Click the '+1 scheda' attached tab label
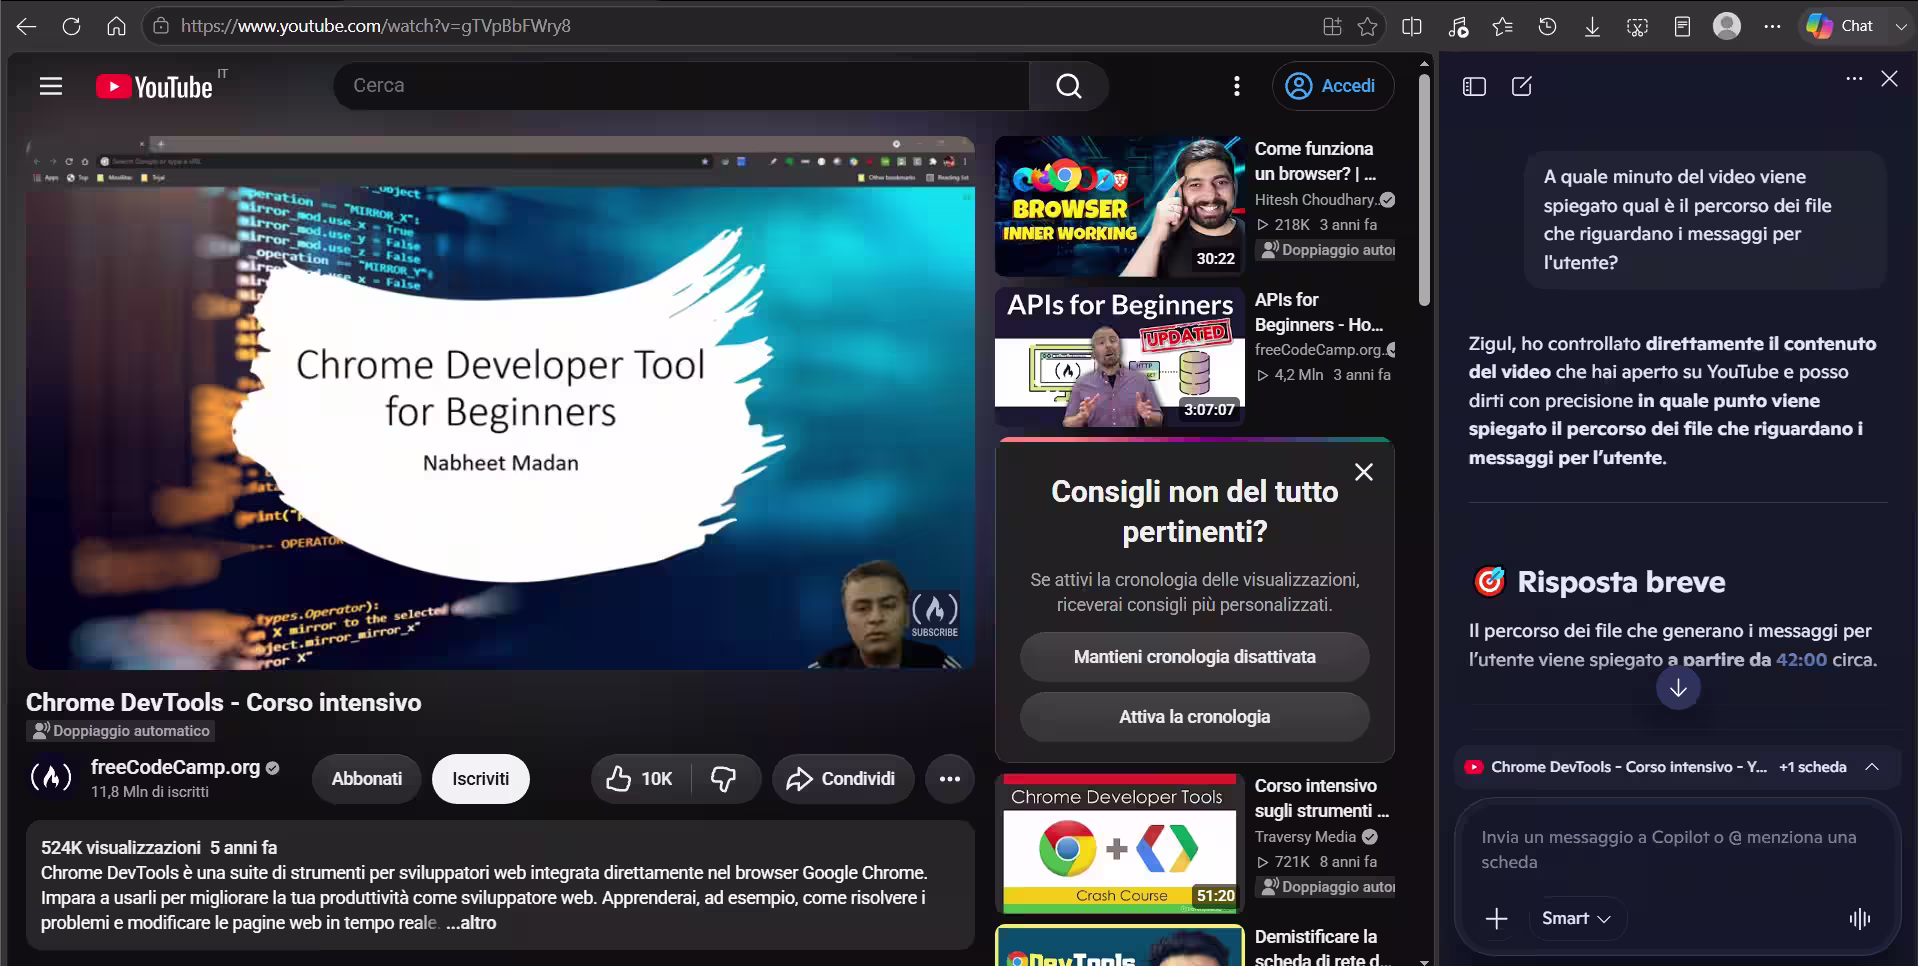 click(1813, 767)
